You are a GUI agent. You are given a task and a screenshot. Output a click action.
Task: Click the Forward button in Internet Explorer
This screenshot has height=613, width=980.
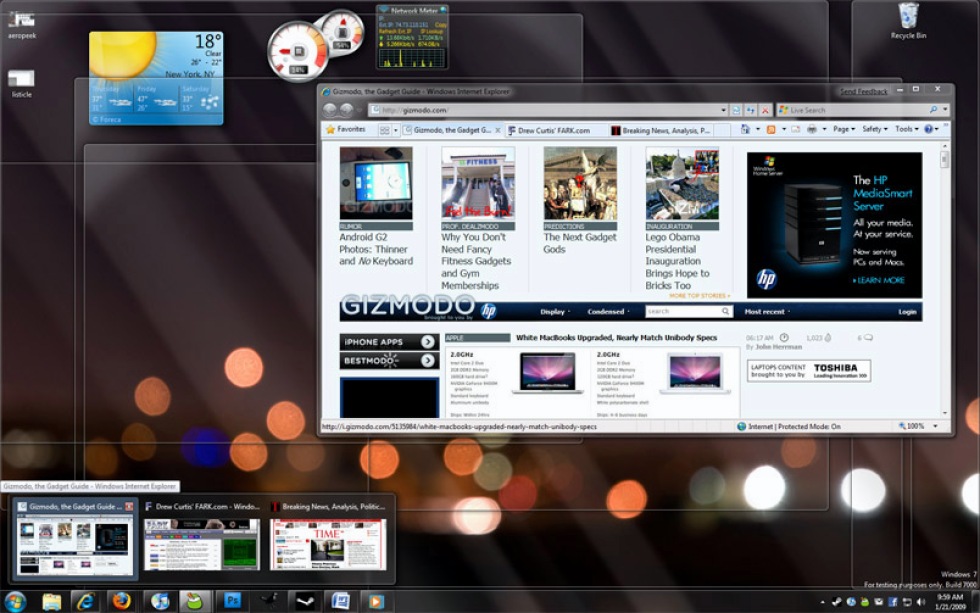pyautogui.click(x=346, y=110)
